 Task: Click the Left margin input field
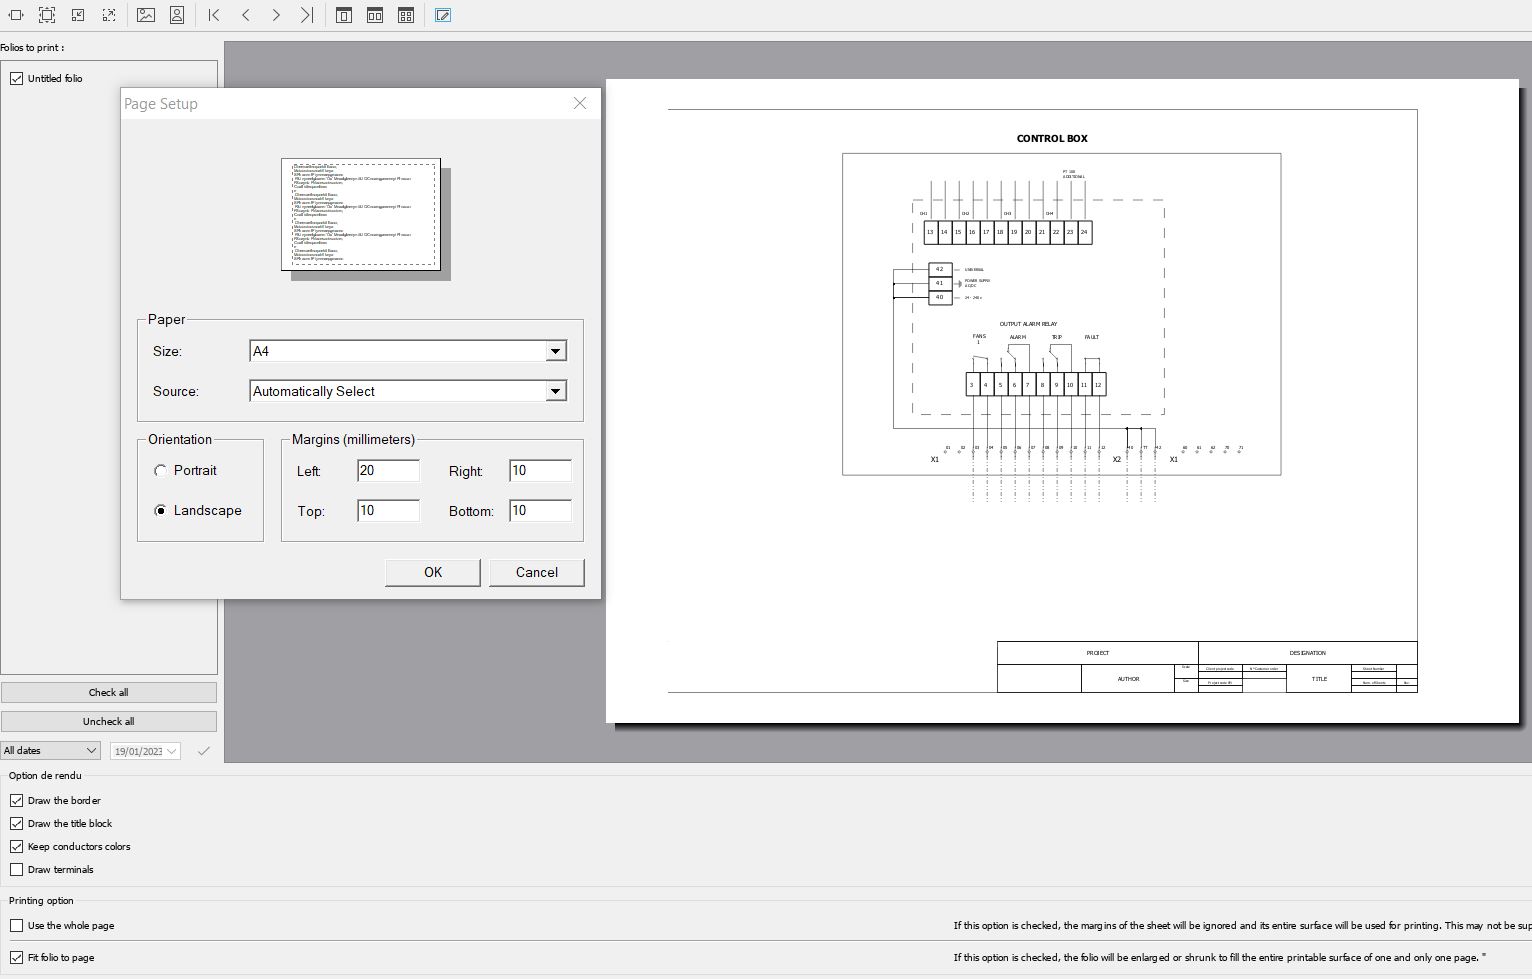point(388,471)
